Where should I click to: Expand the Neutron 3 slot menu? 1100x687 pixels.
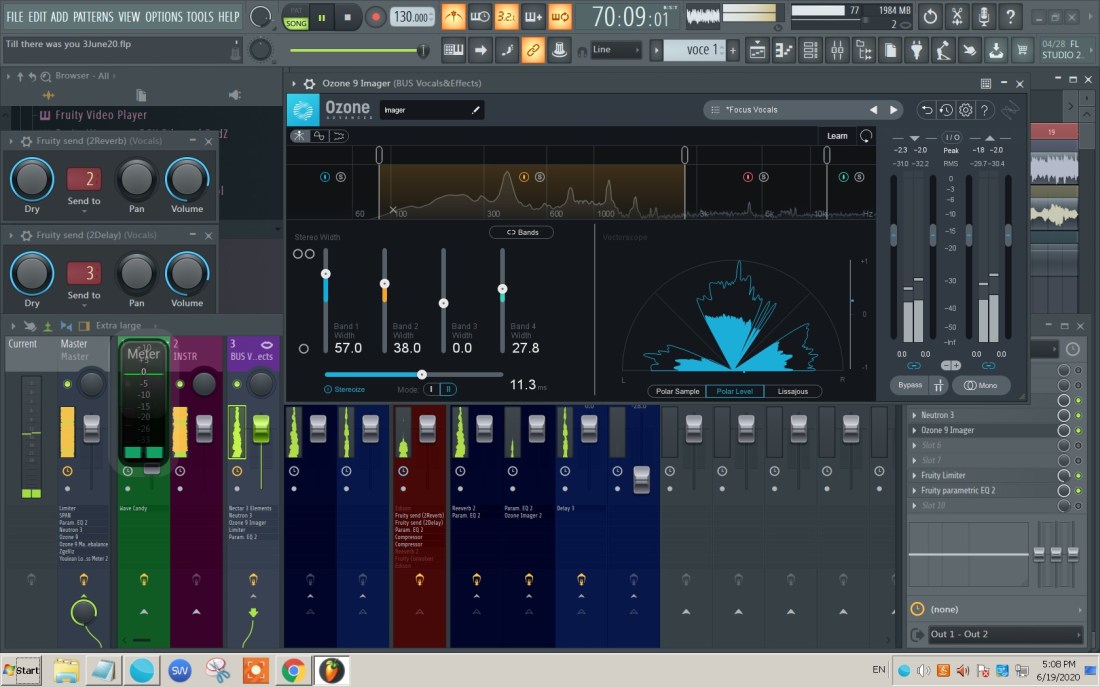(x=914, y=415)
